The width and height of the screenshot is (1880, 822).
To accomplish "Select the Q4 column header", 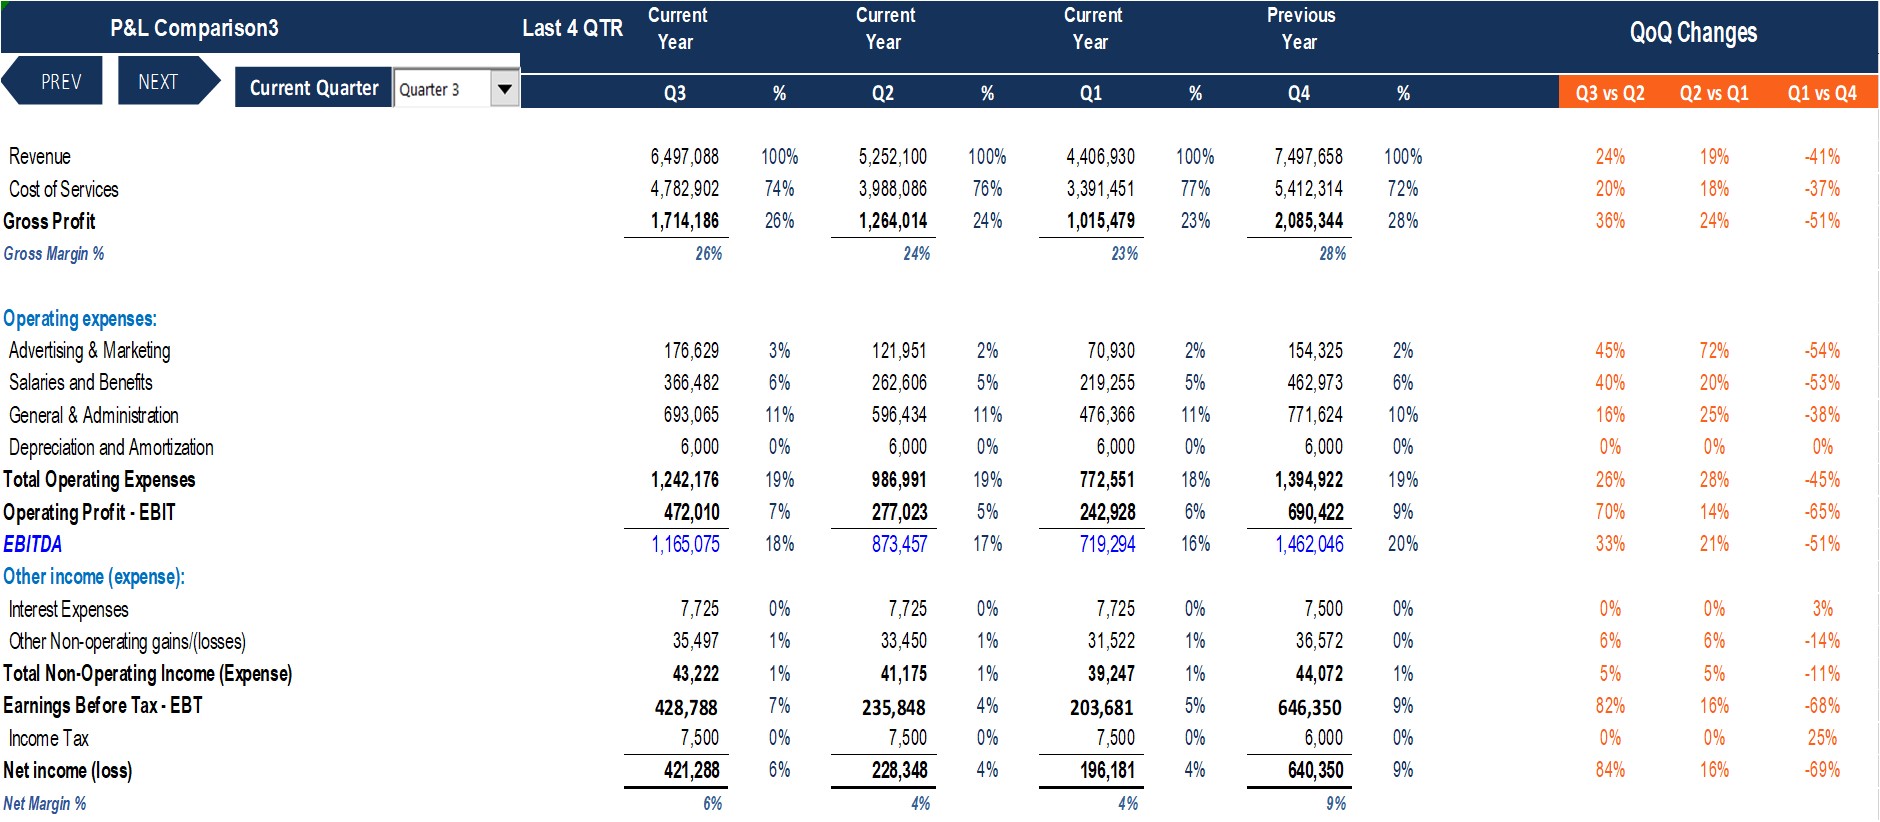I will [1299, 93].
